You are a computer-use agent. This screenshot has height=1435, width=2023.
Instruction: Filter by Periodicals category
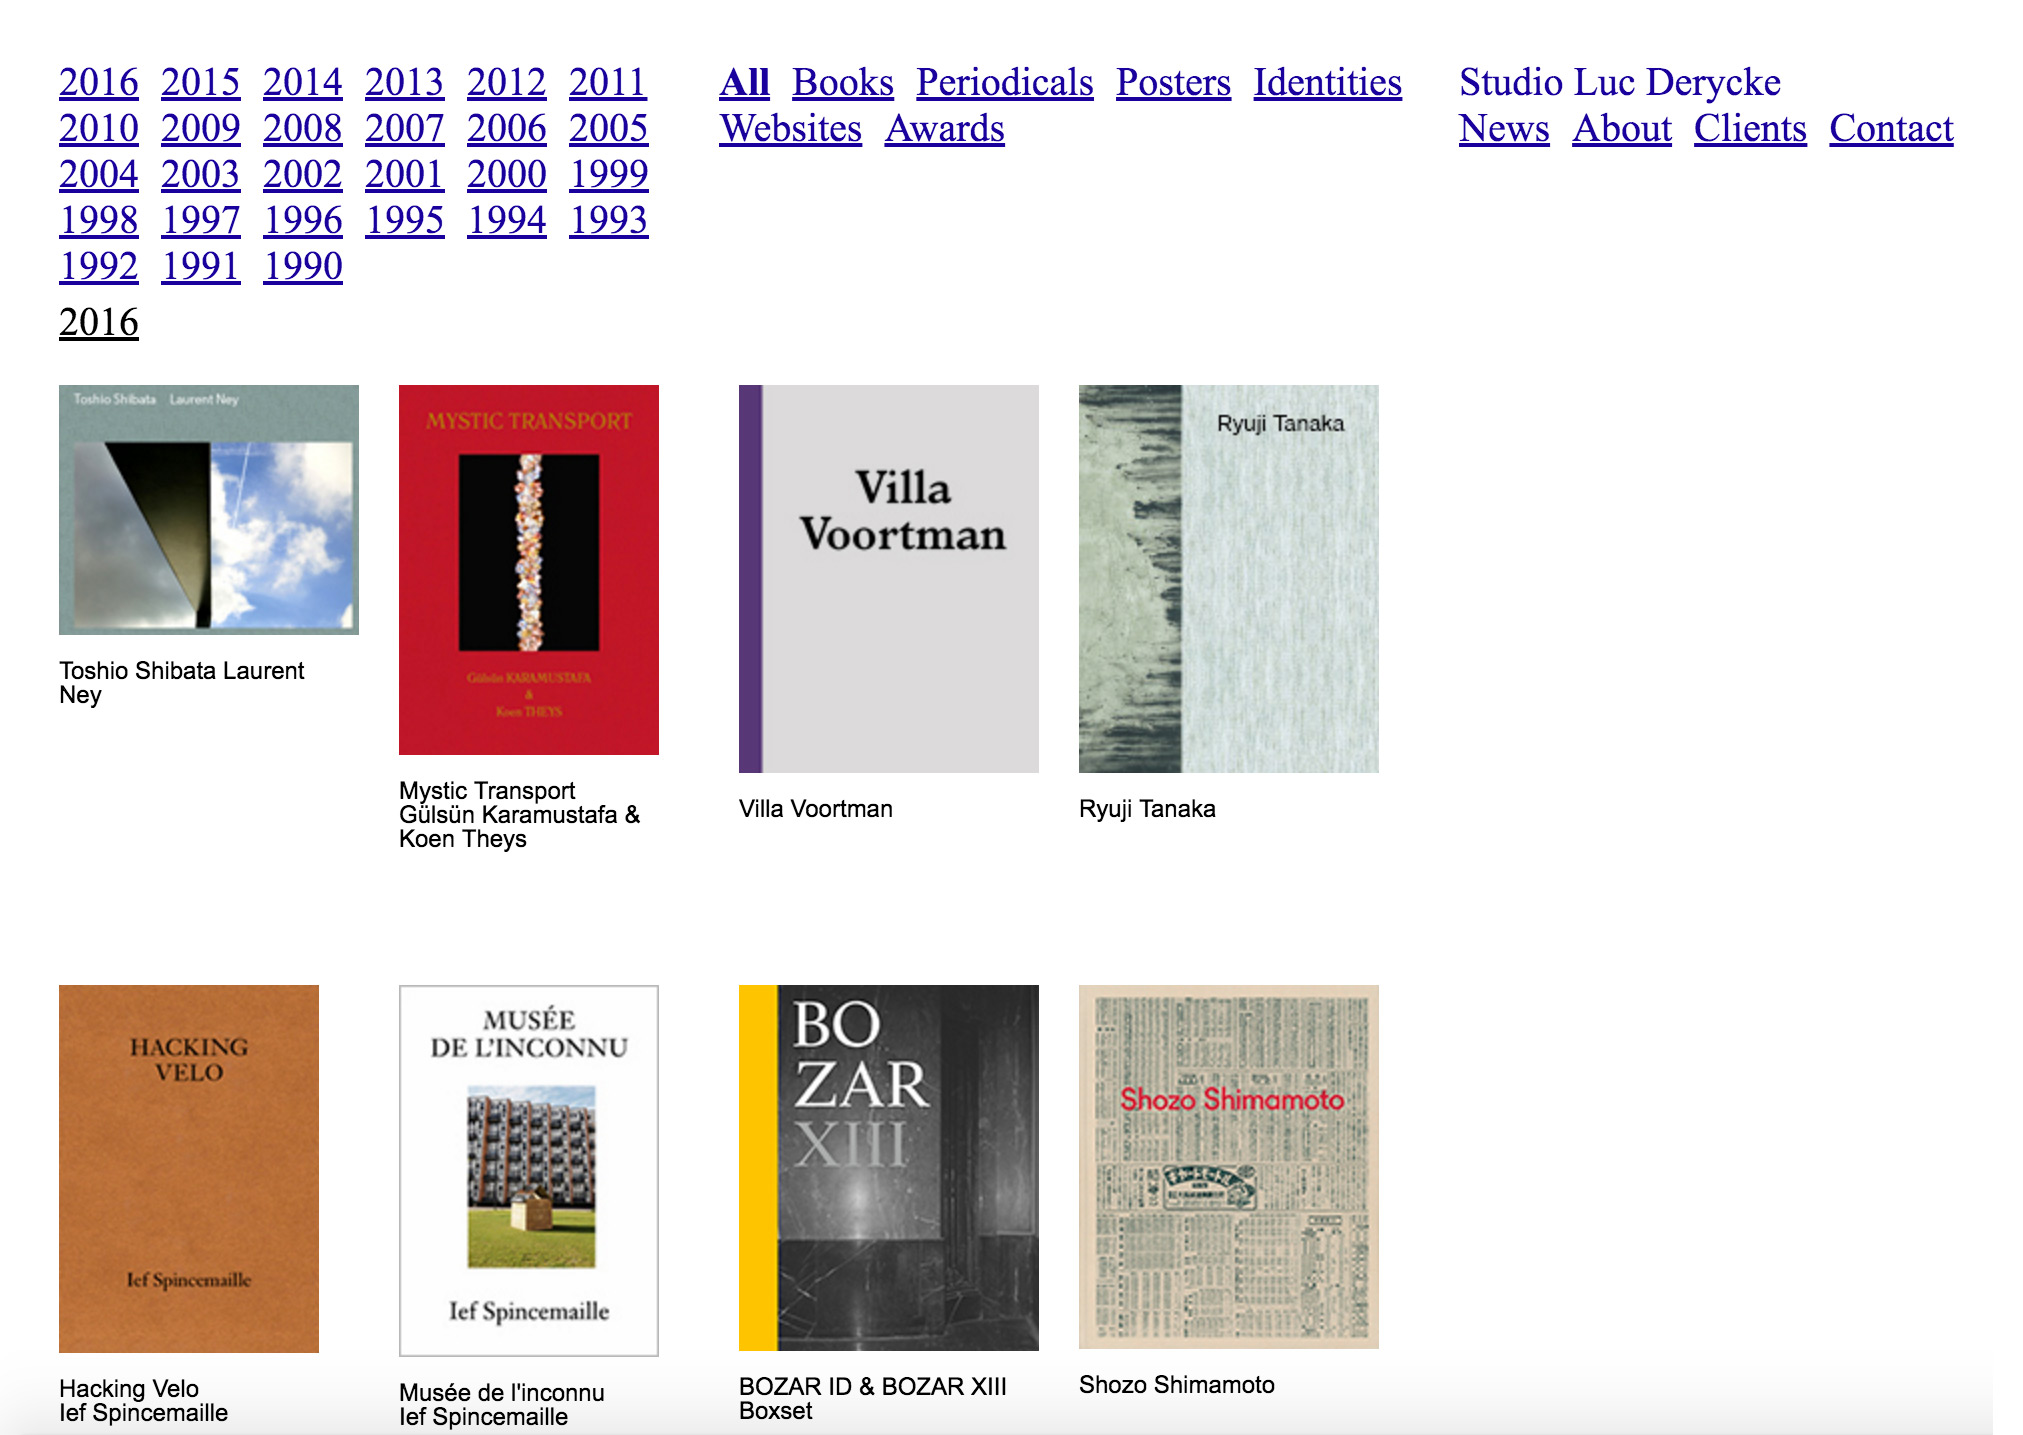(1005, 82)
